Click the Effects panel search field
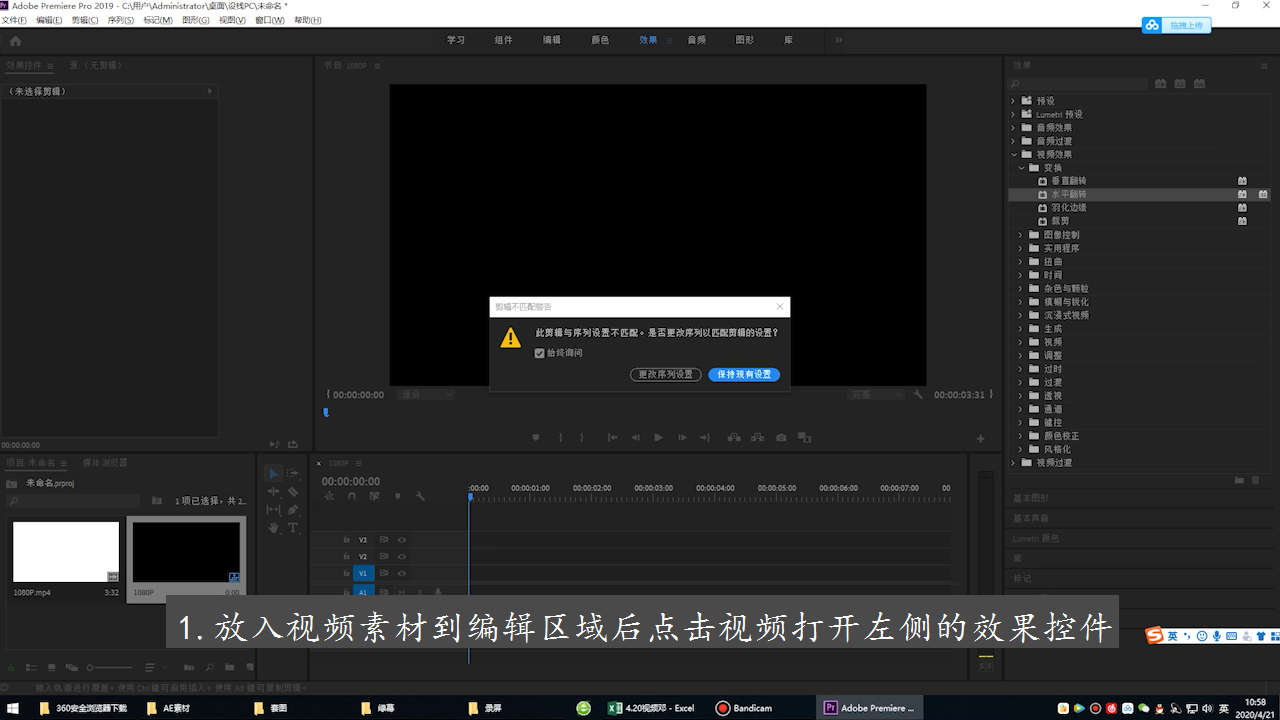 1078,84
